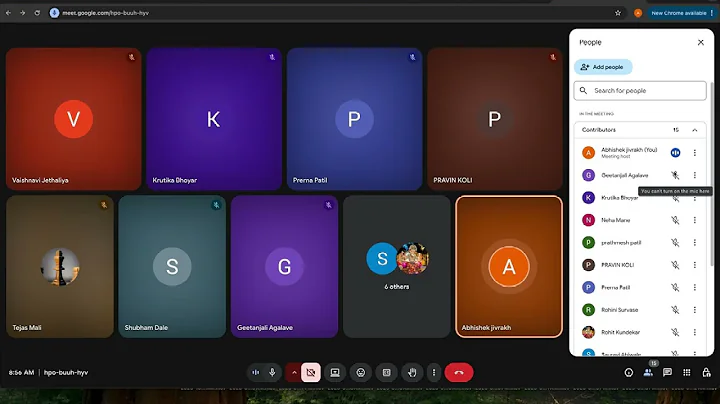The height and width of the screenshot is (404, 720).
Task: Select Shubham Dale video tile
Action: coord(172,267)
